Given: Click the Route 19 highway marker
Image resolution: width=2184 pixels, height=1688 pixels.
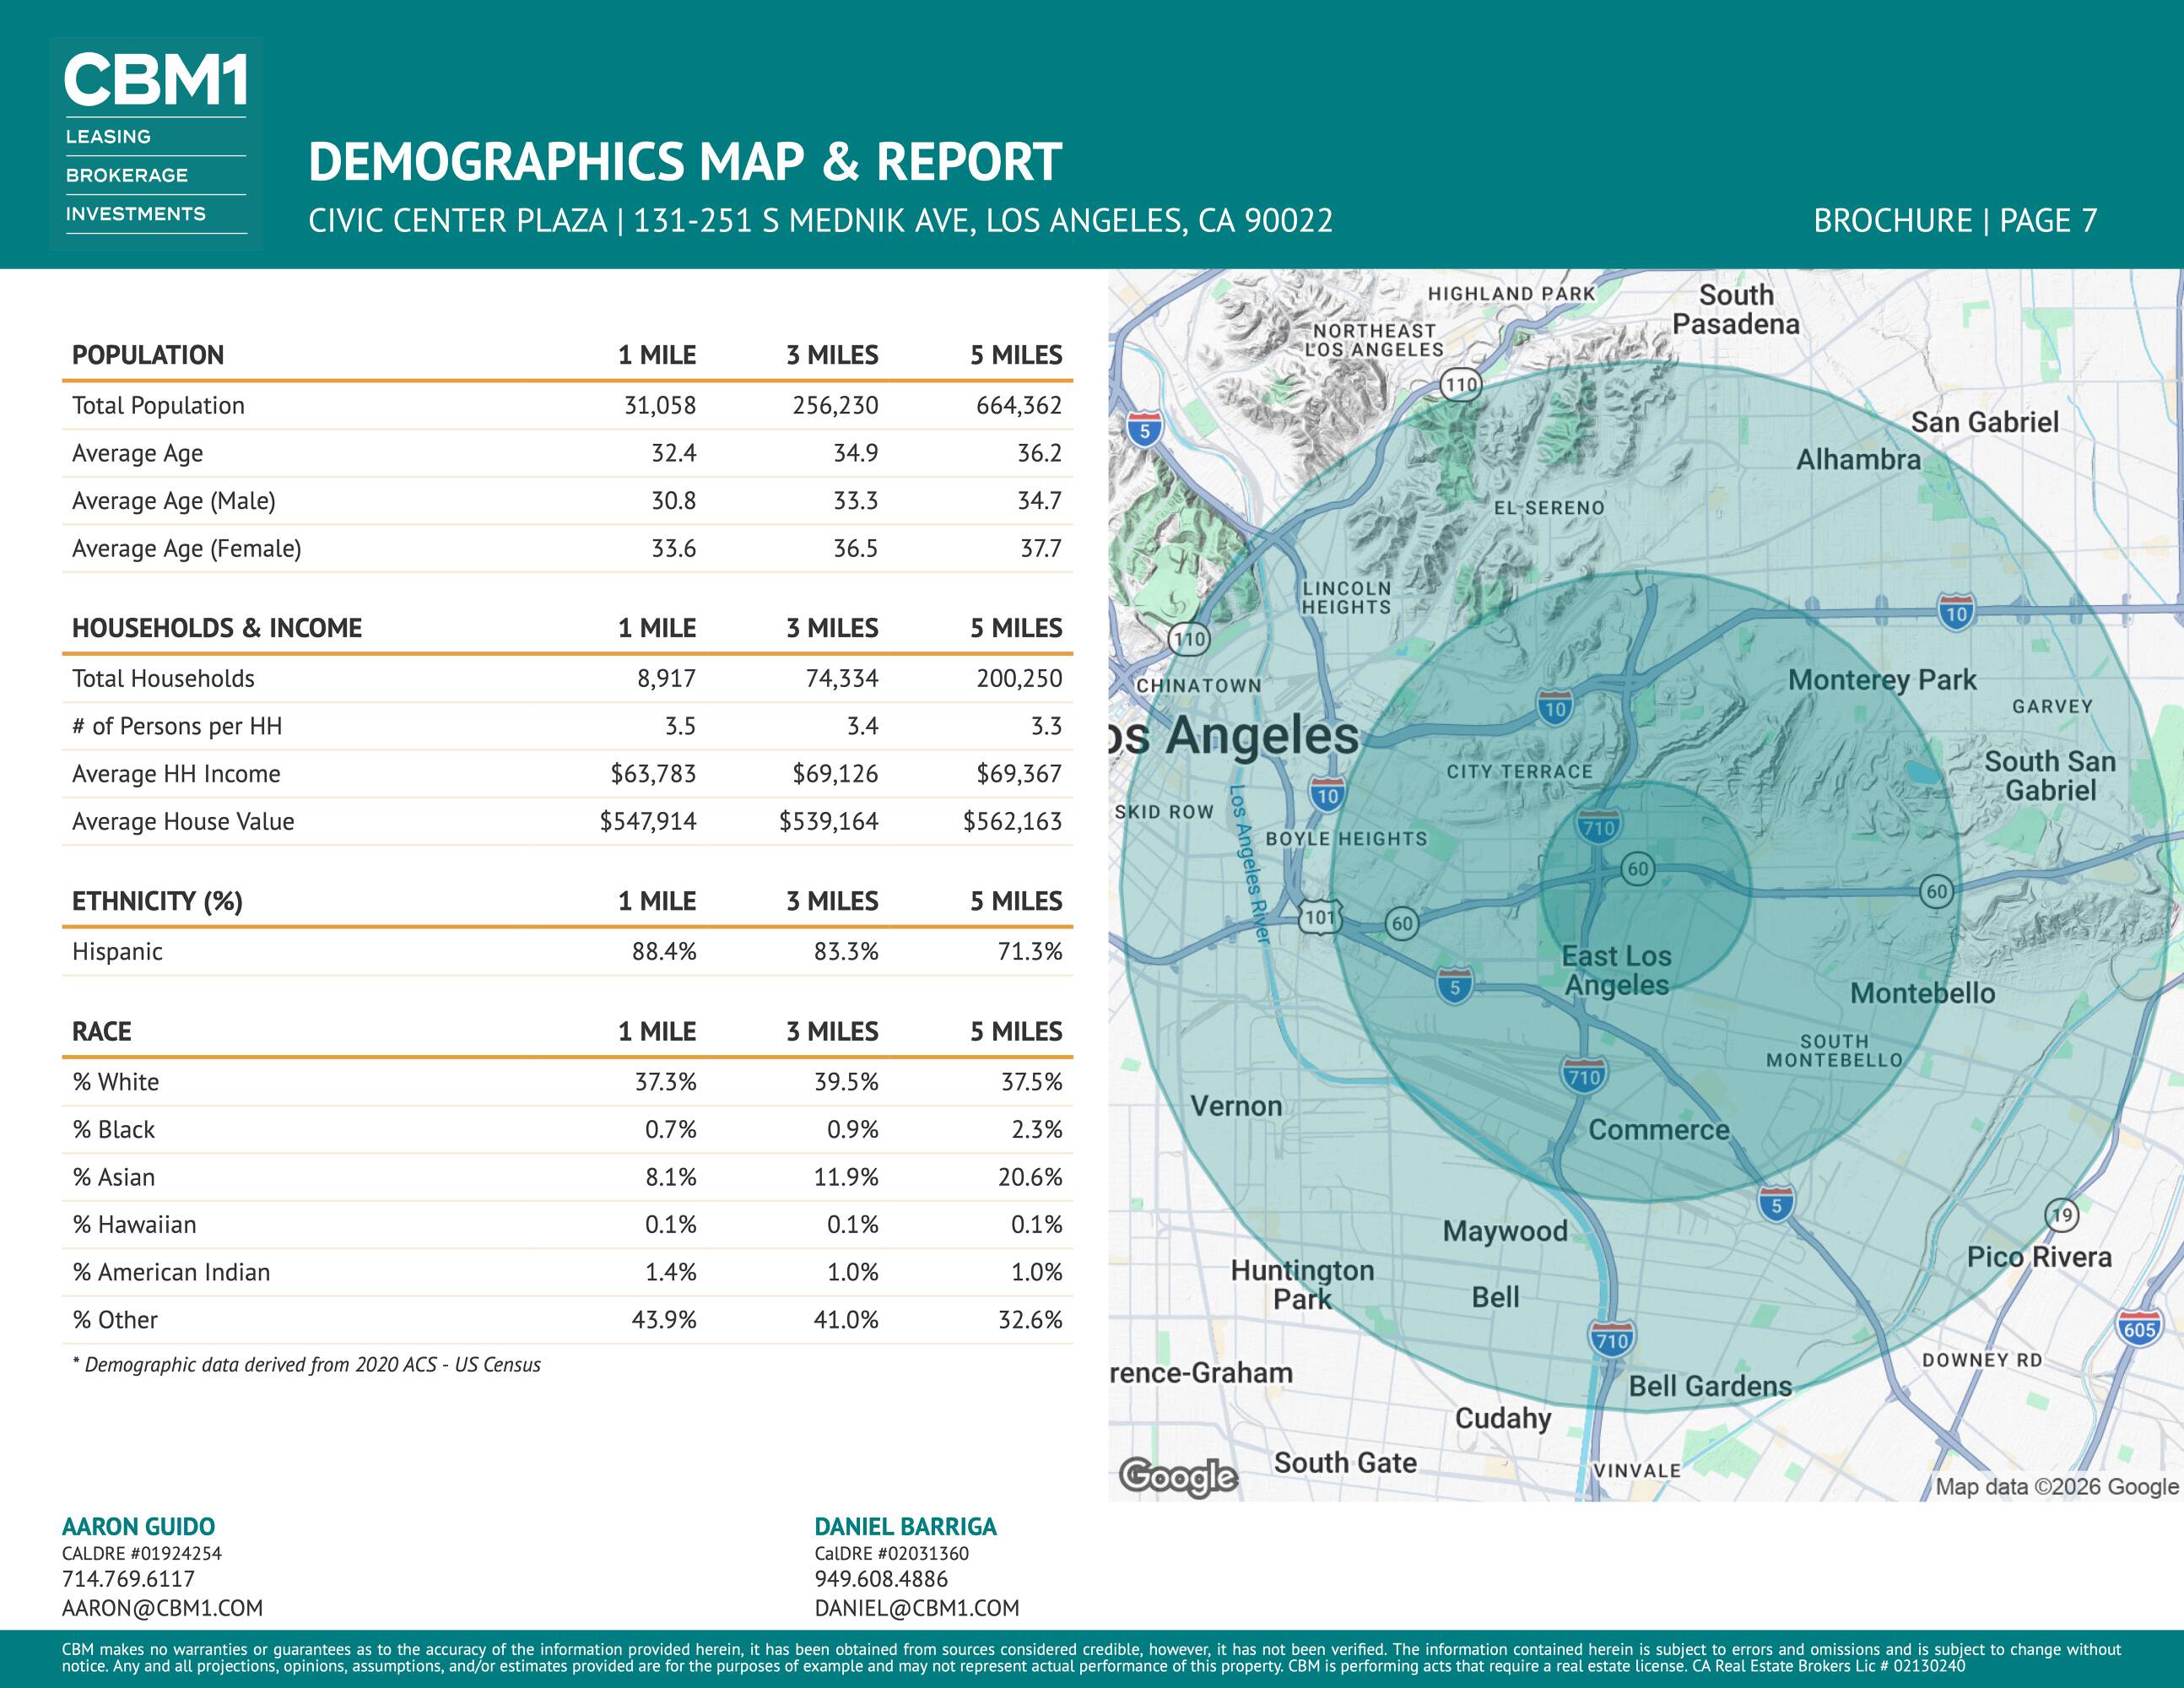Looking at the screenshot, I should tap(2062, 1215).
